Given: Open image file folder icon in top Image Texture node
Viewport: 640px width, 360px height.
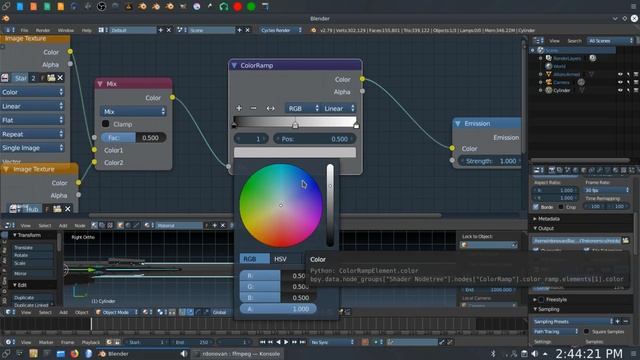Looking at the screenshot, I should 51,78.
